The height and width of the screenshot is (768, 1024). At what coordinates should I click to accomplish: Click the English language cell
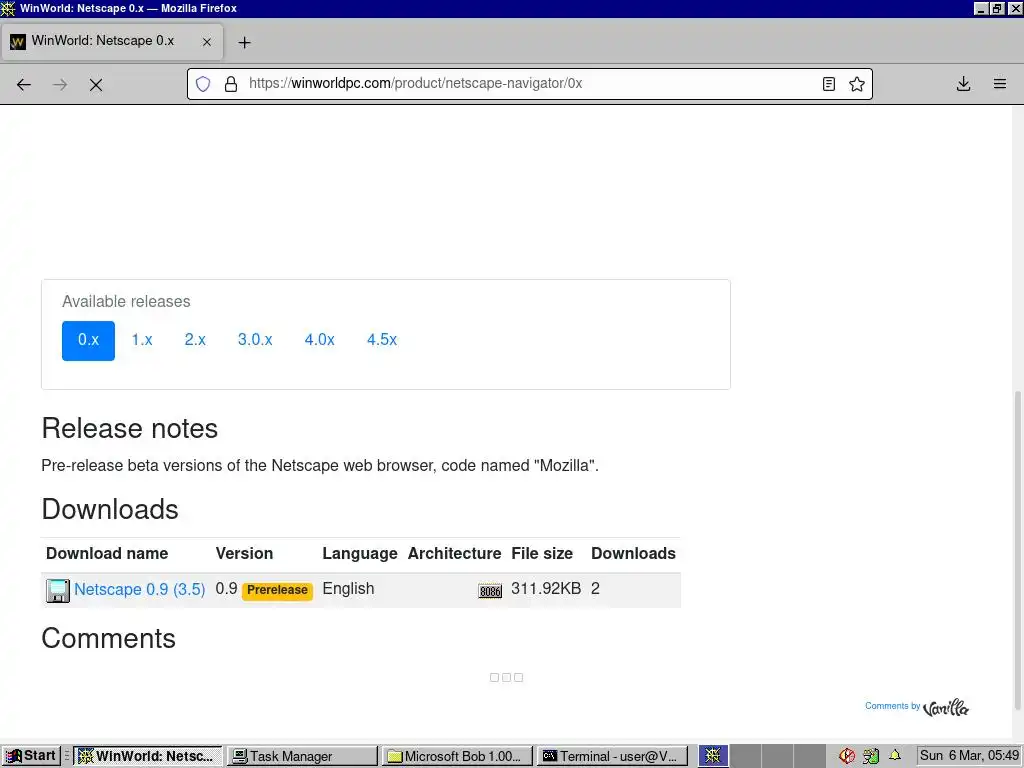tap(348, 589)
